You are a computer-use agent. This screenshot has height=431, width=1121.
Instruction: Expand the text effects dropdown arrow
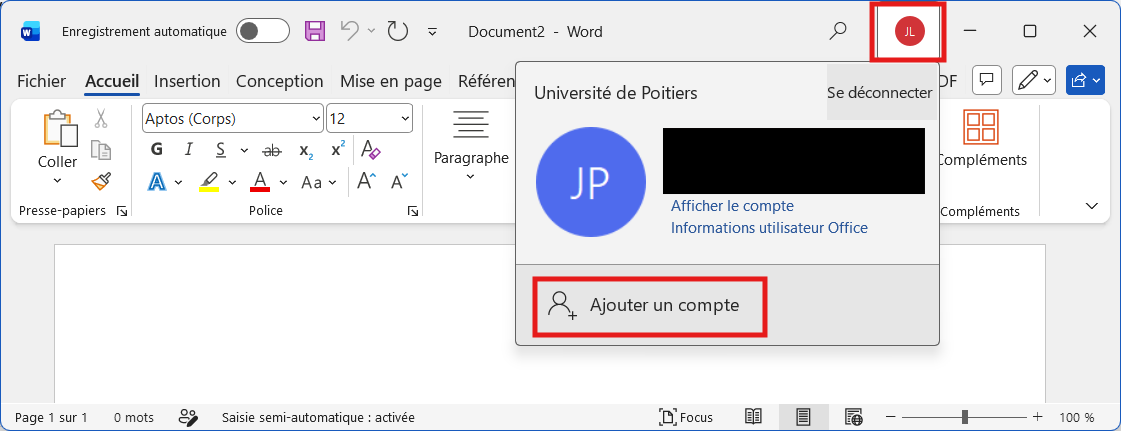pos(179,183)
